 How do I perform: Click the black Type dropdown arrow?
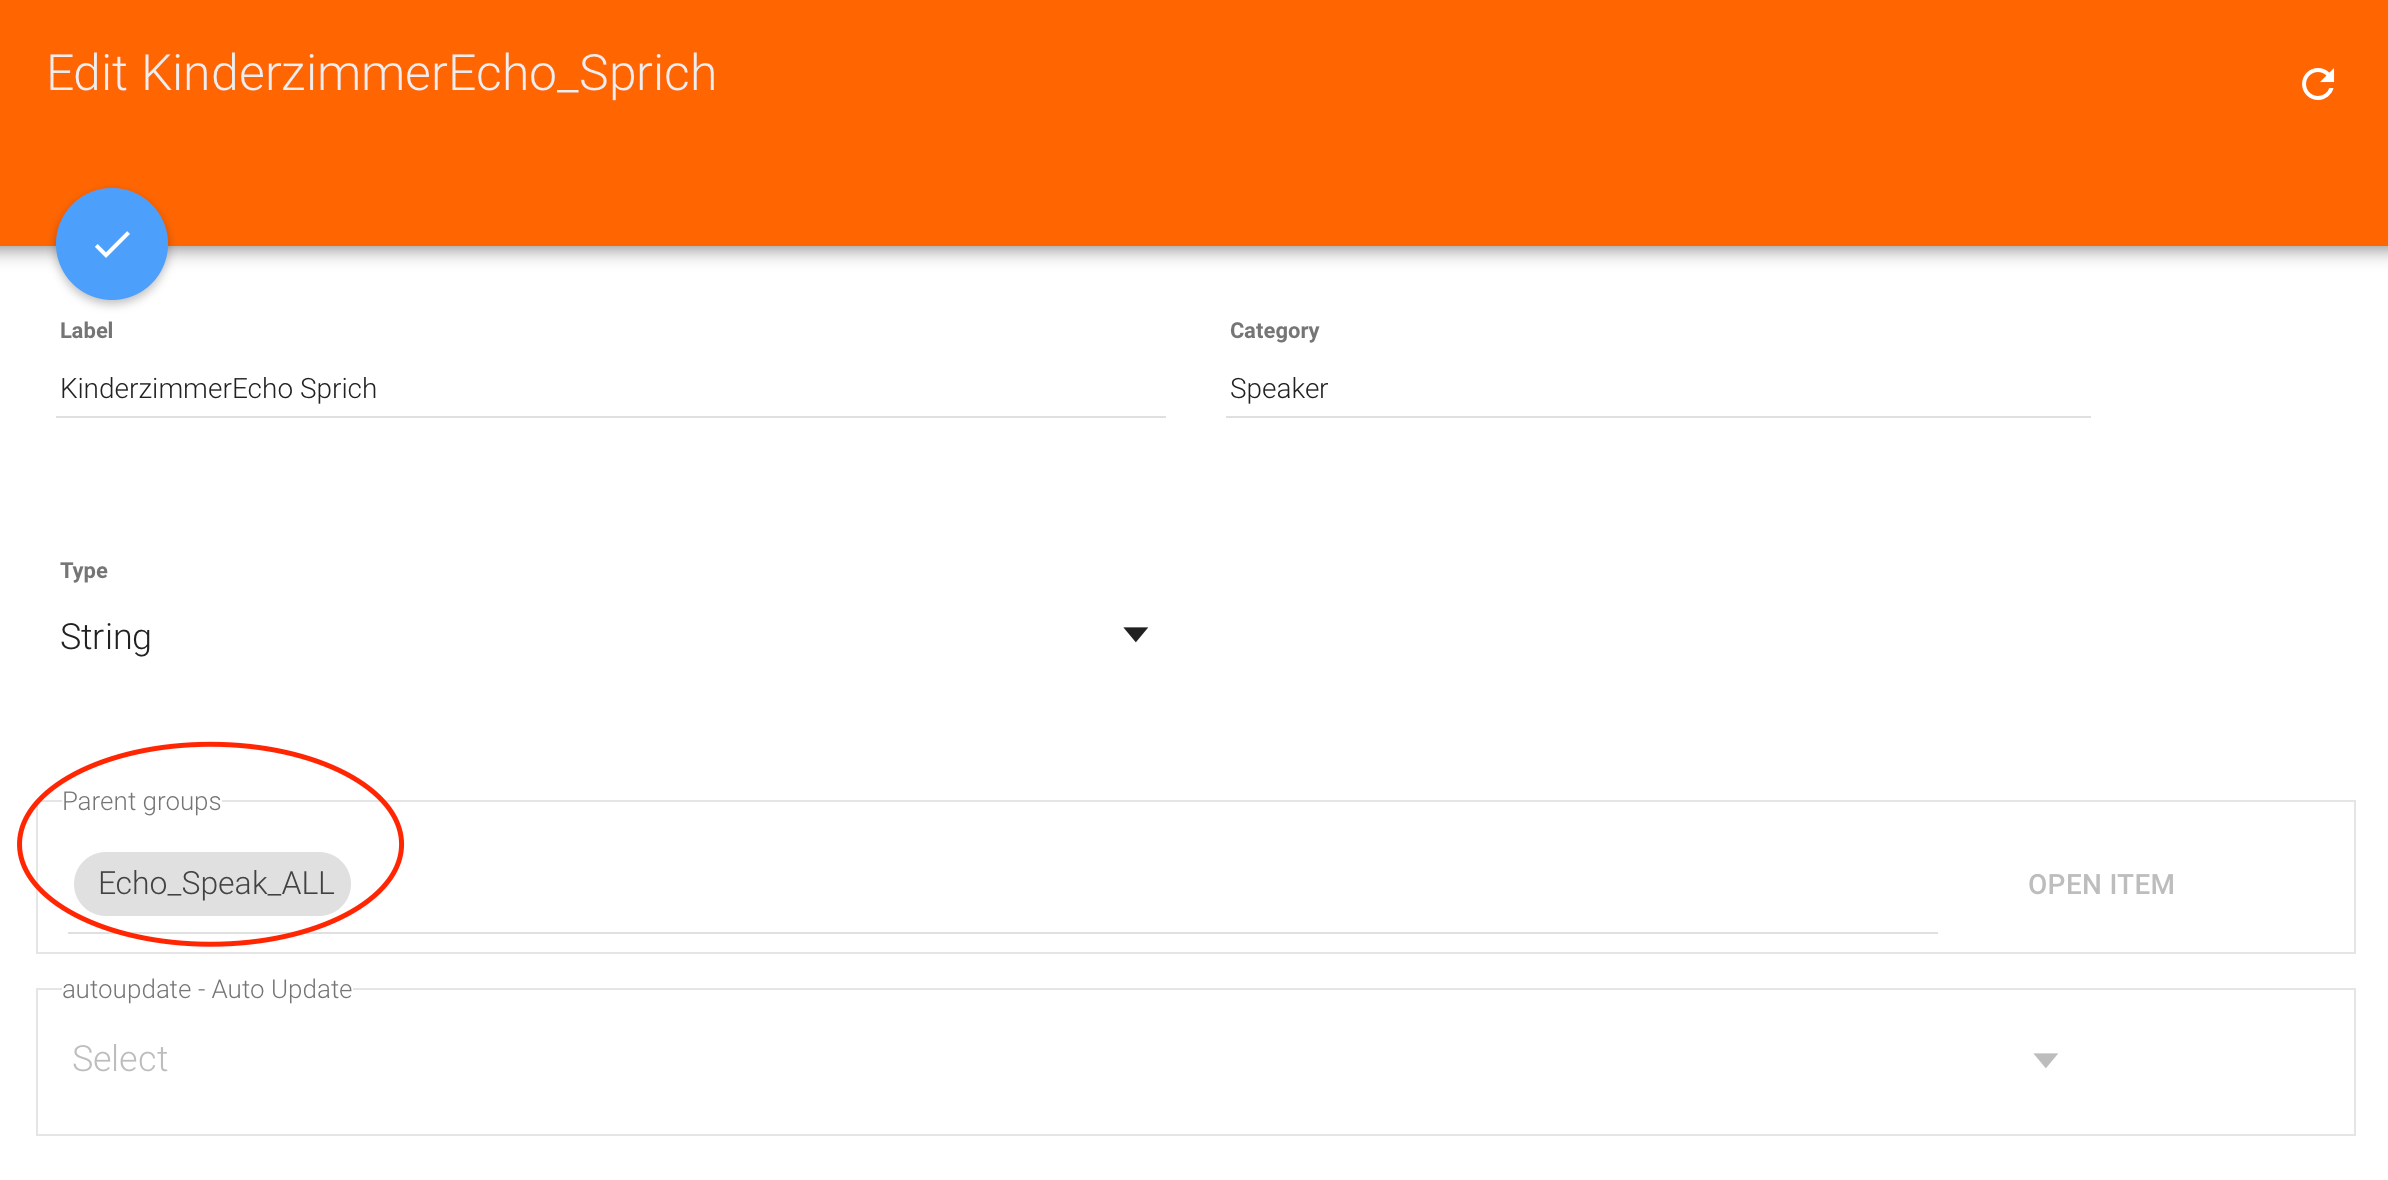point(1135,635)
